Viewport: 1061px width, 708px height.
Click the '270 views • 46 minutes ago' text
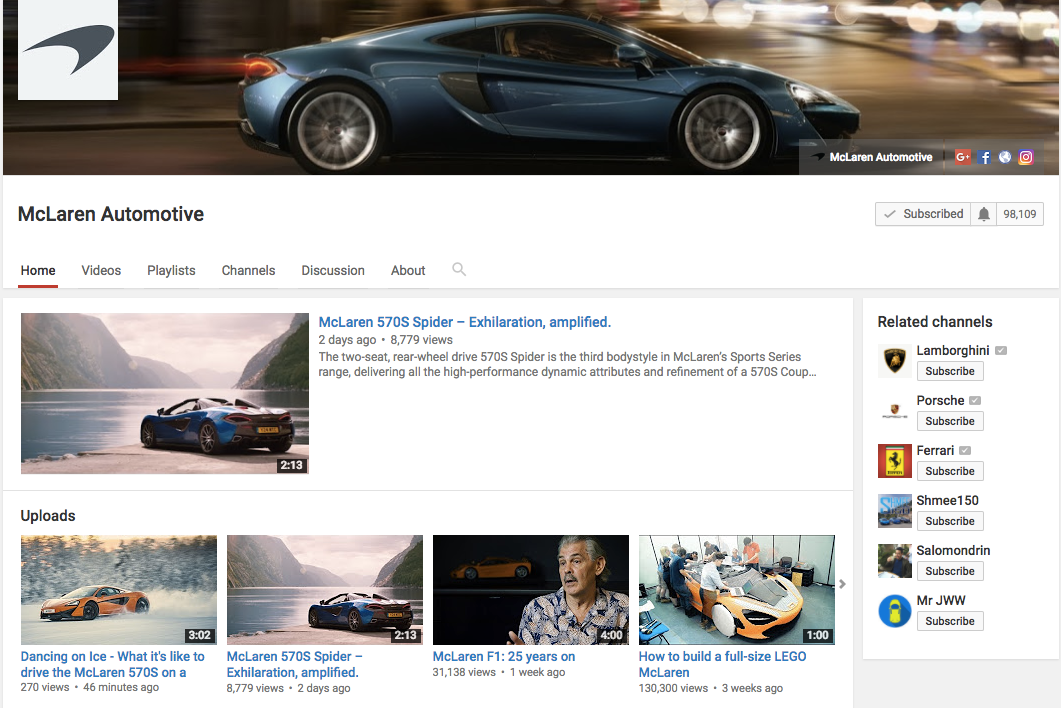[x=89, y=687]
